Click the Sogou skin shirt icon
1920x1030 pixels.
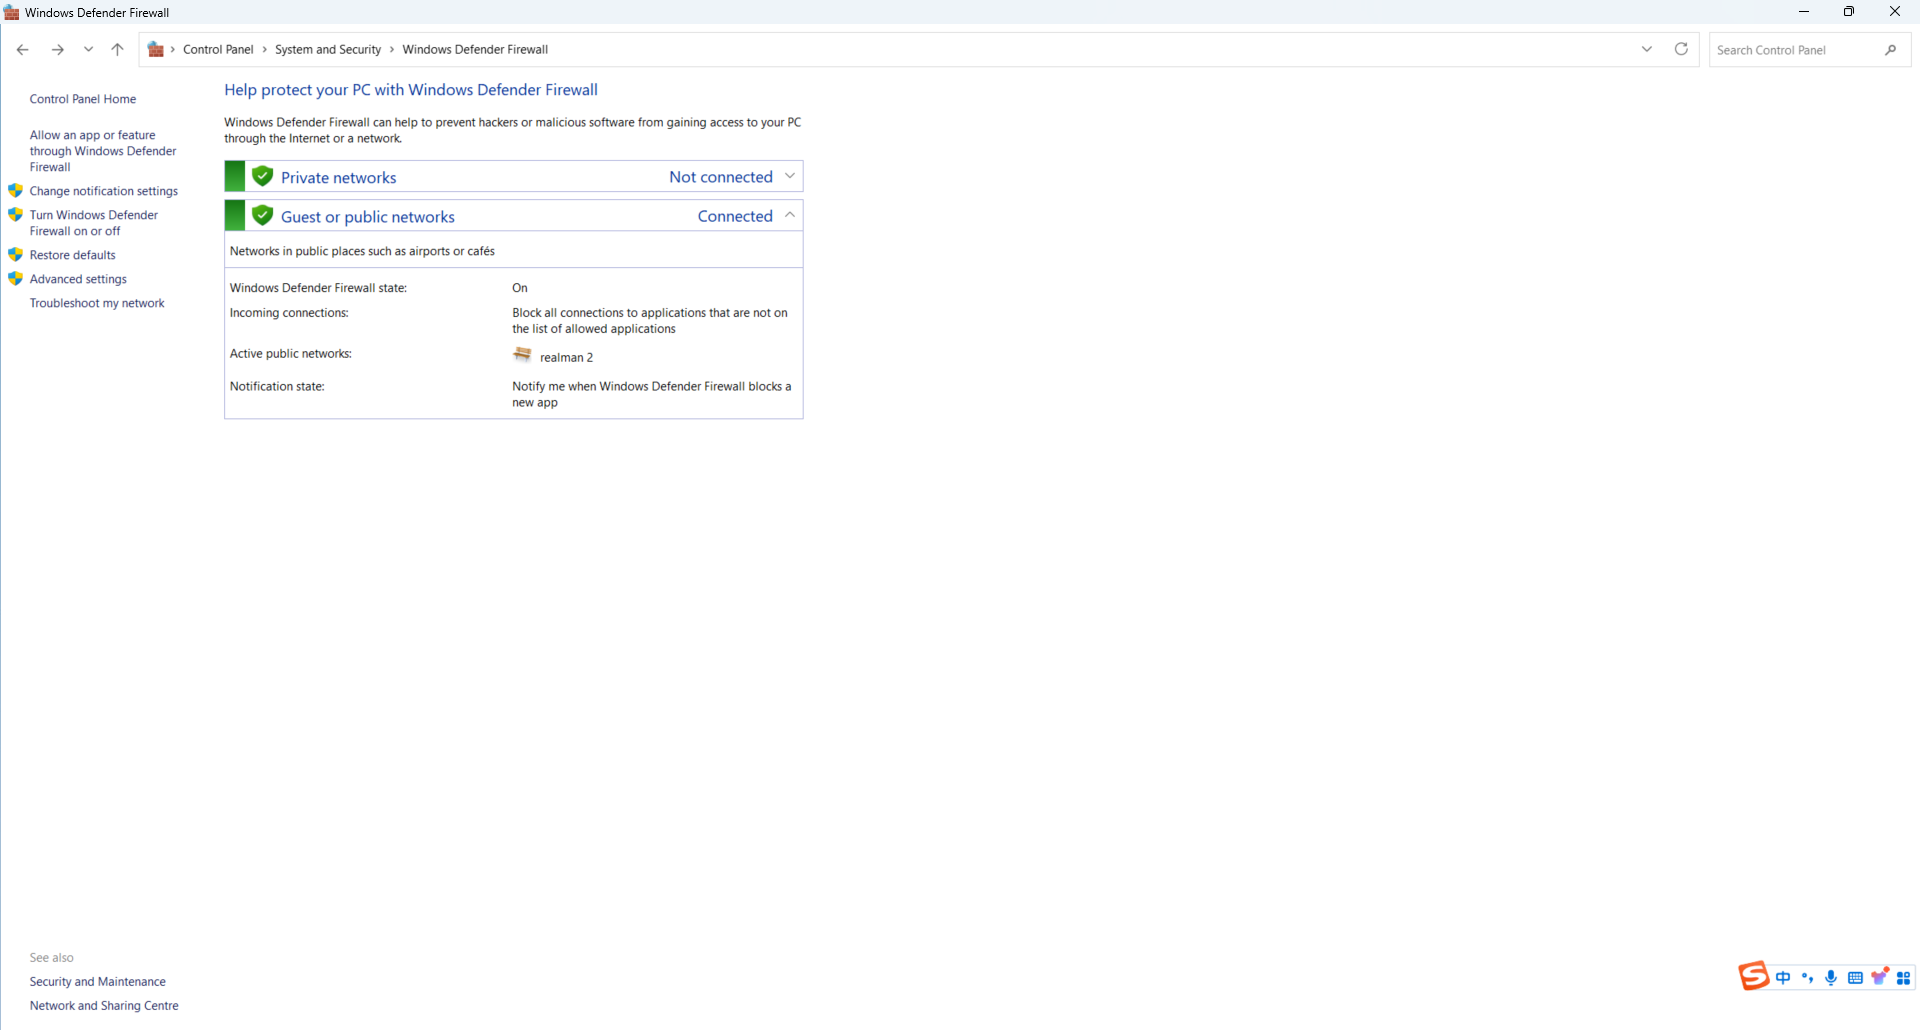[1879, 977]
